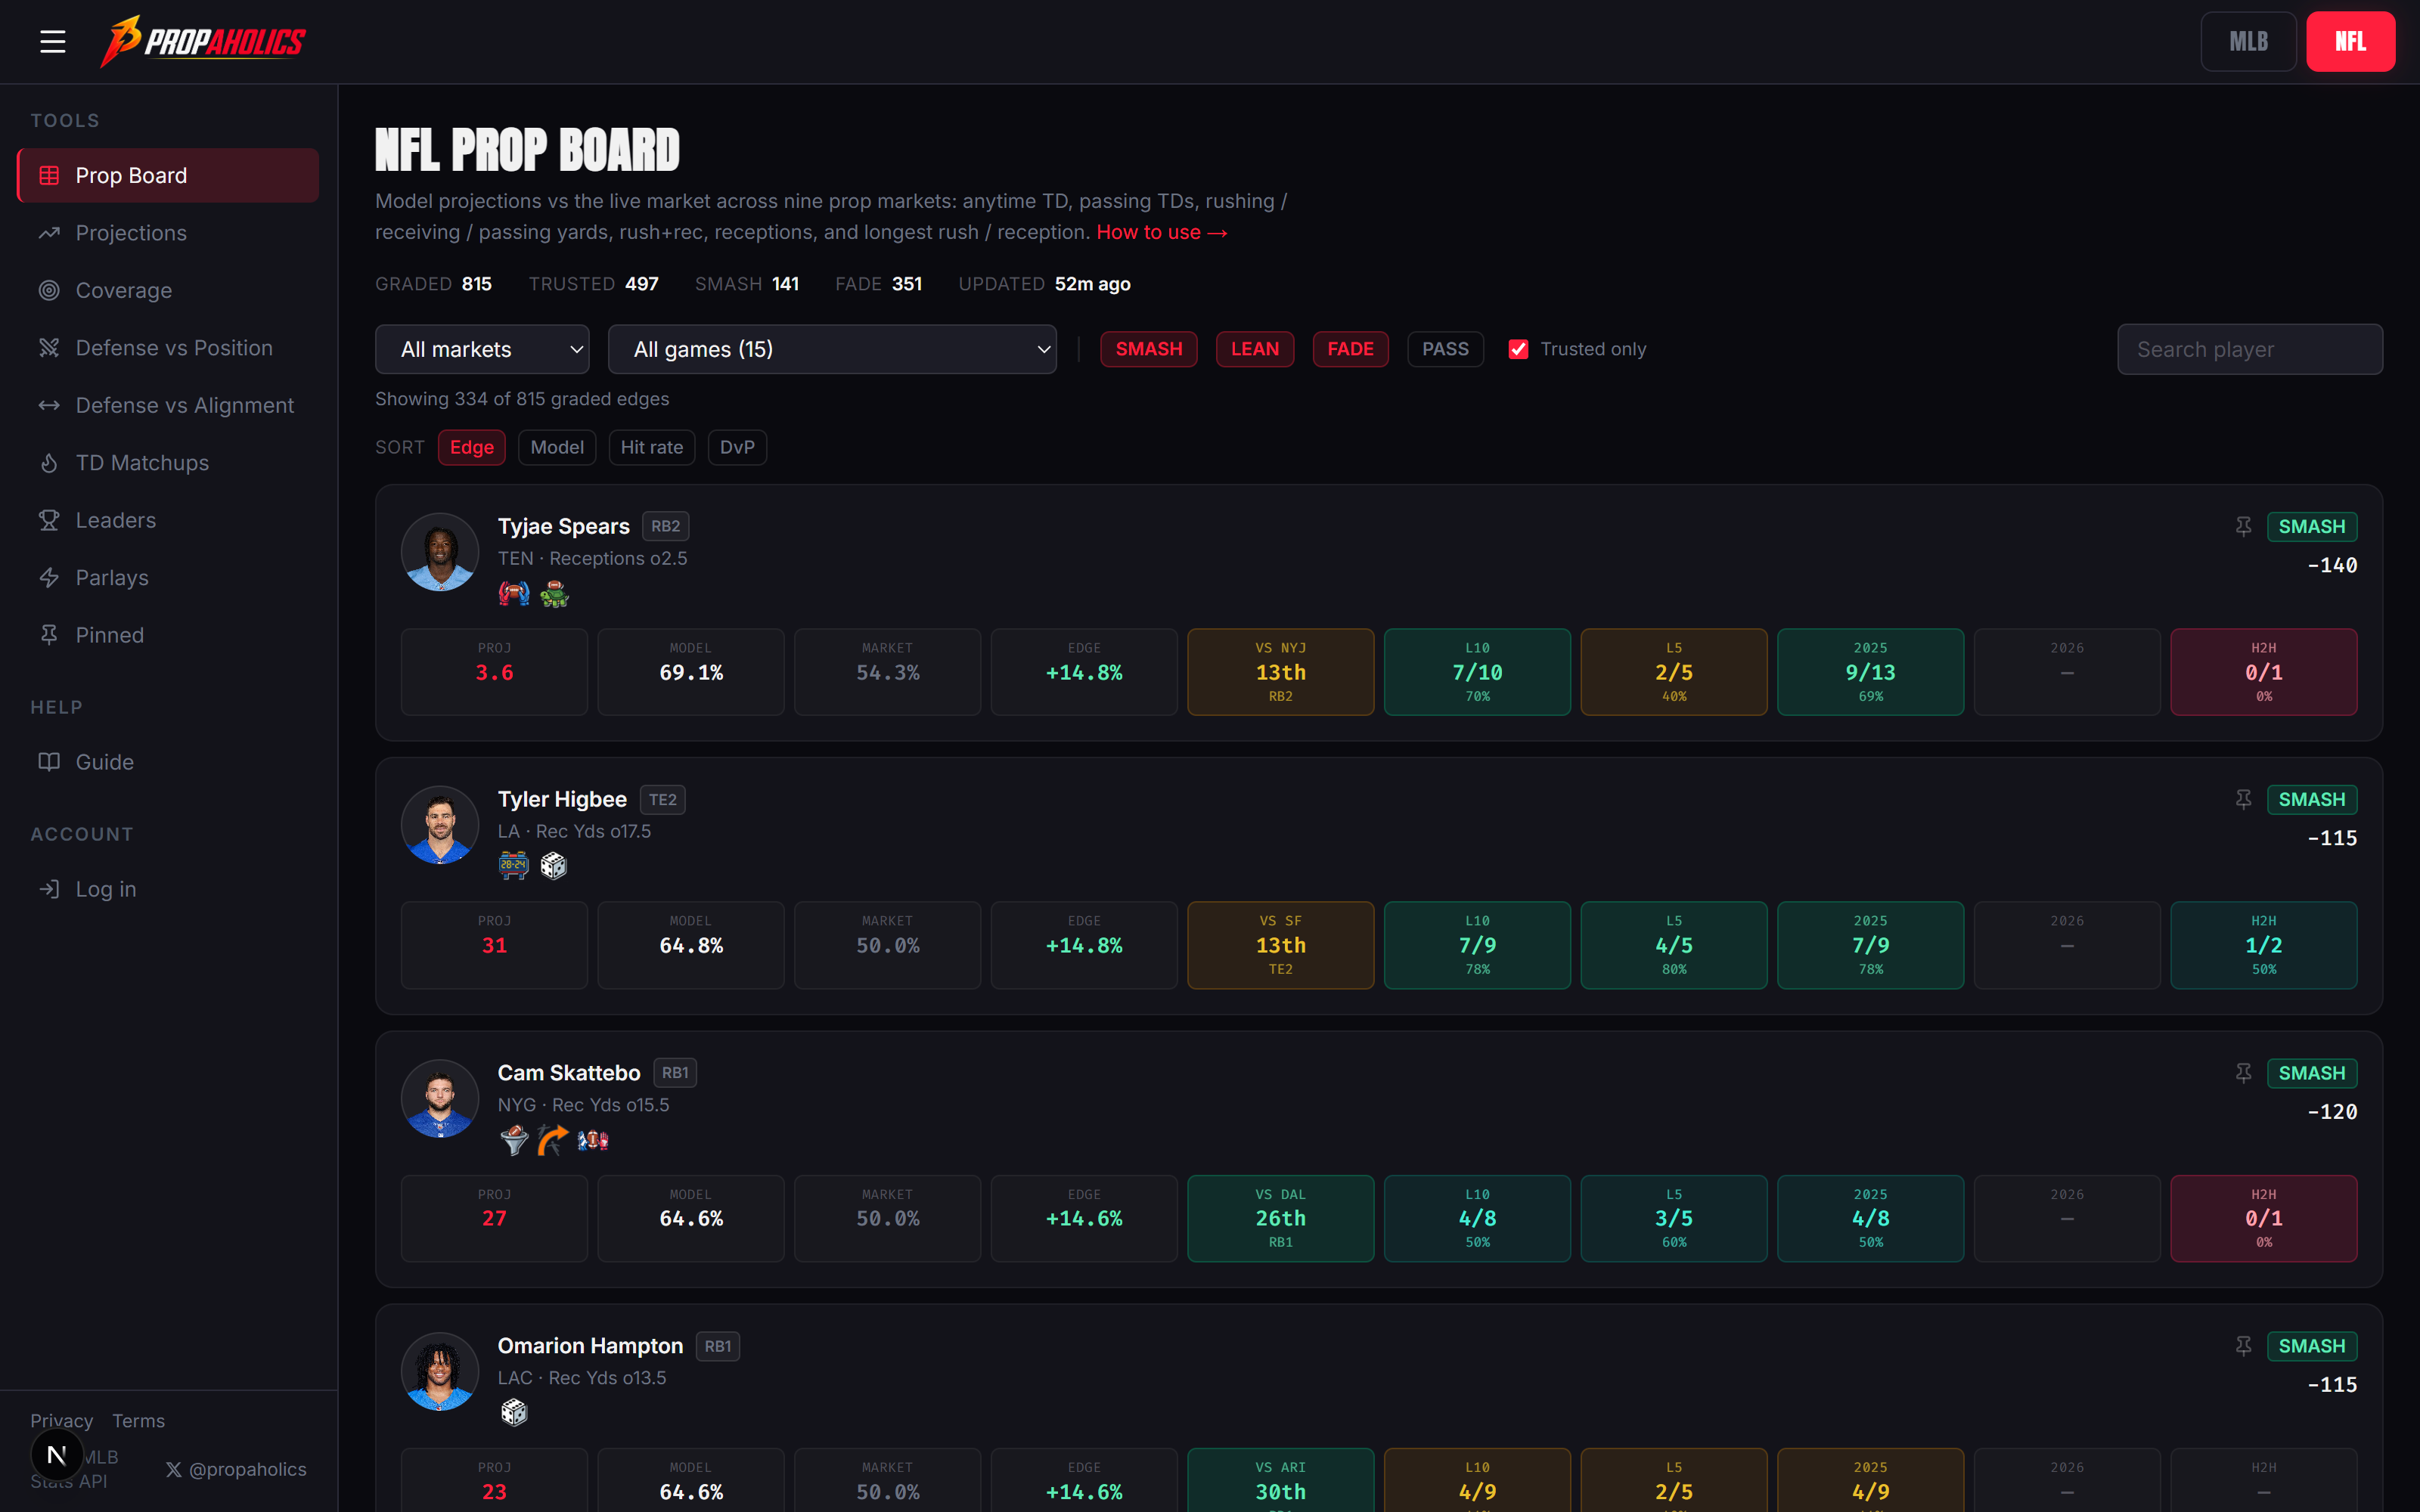
Task: Open the Terms footer link
Action: click(138, 1421)
